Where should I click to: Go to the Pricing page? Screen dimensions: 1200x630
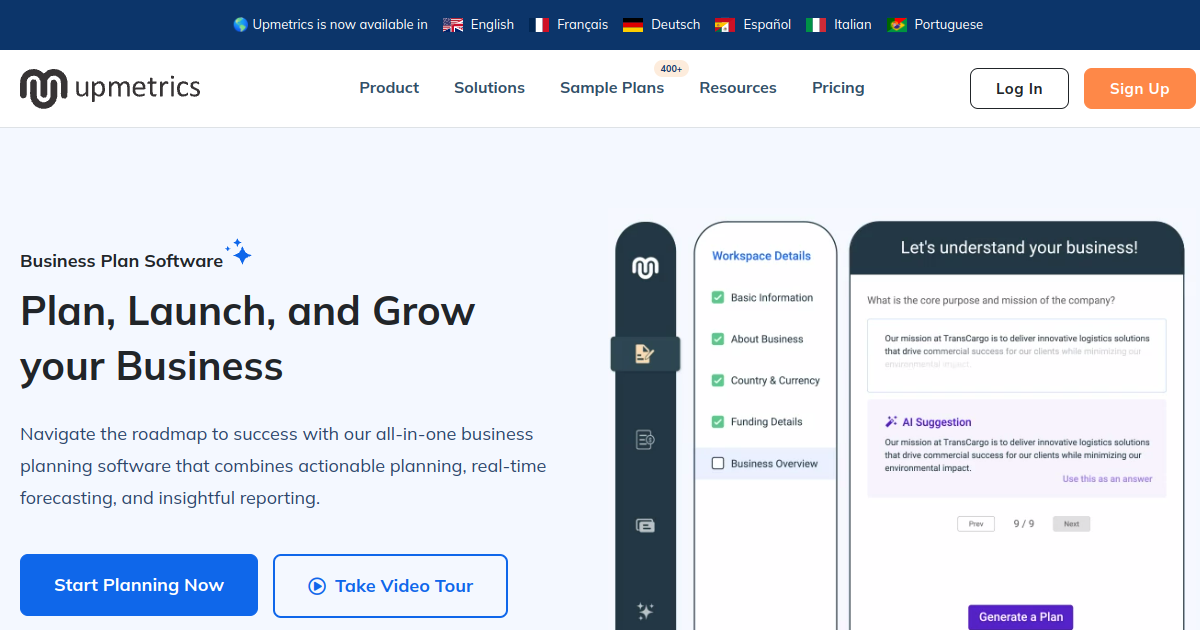838,88
